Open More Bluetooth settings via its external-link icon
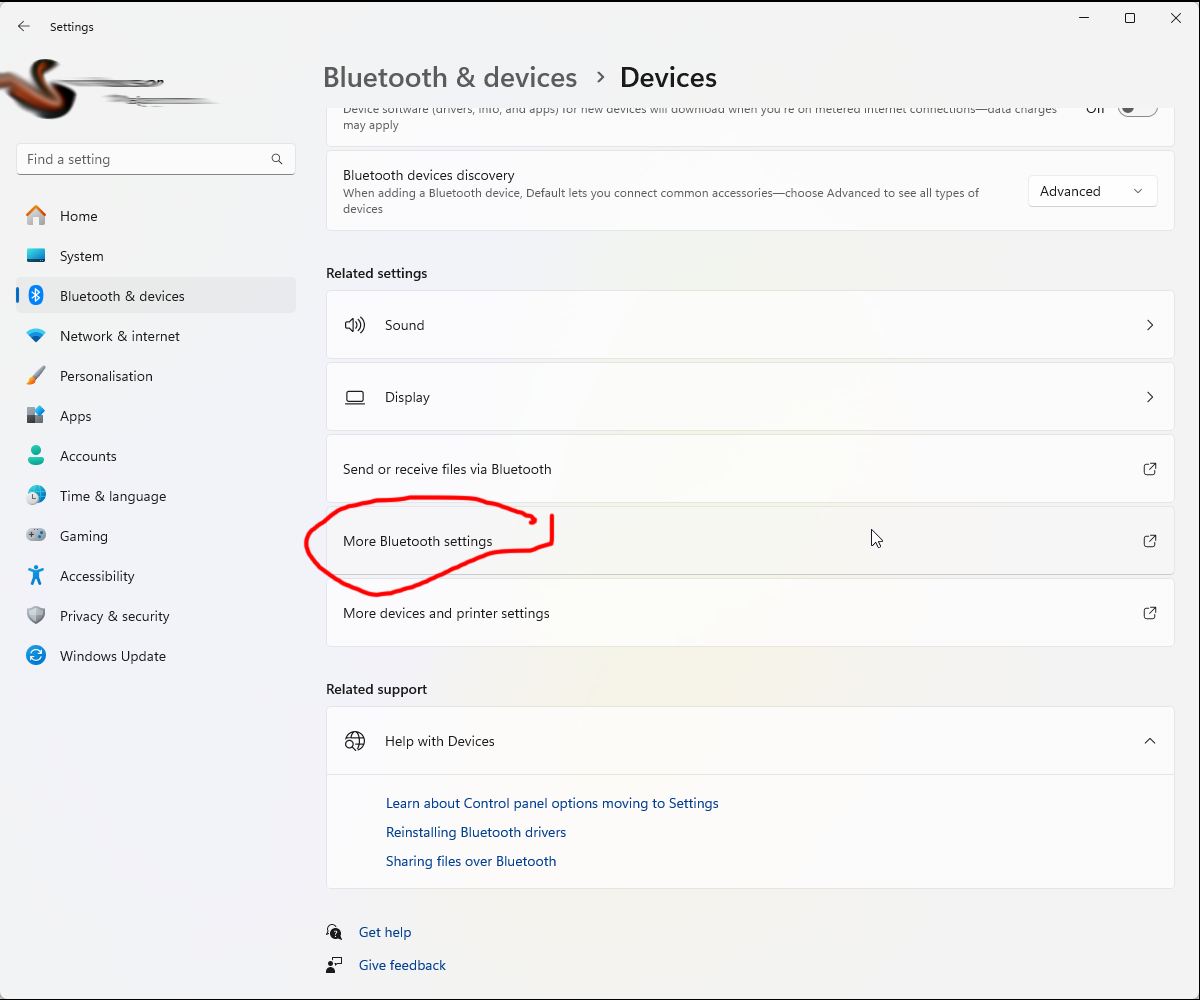This screenshot has height=1000, width=1200. click(x=1149, y=541)
